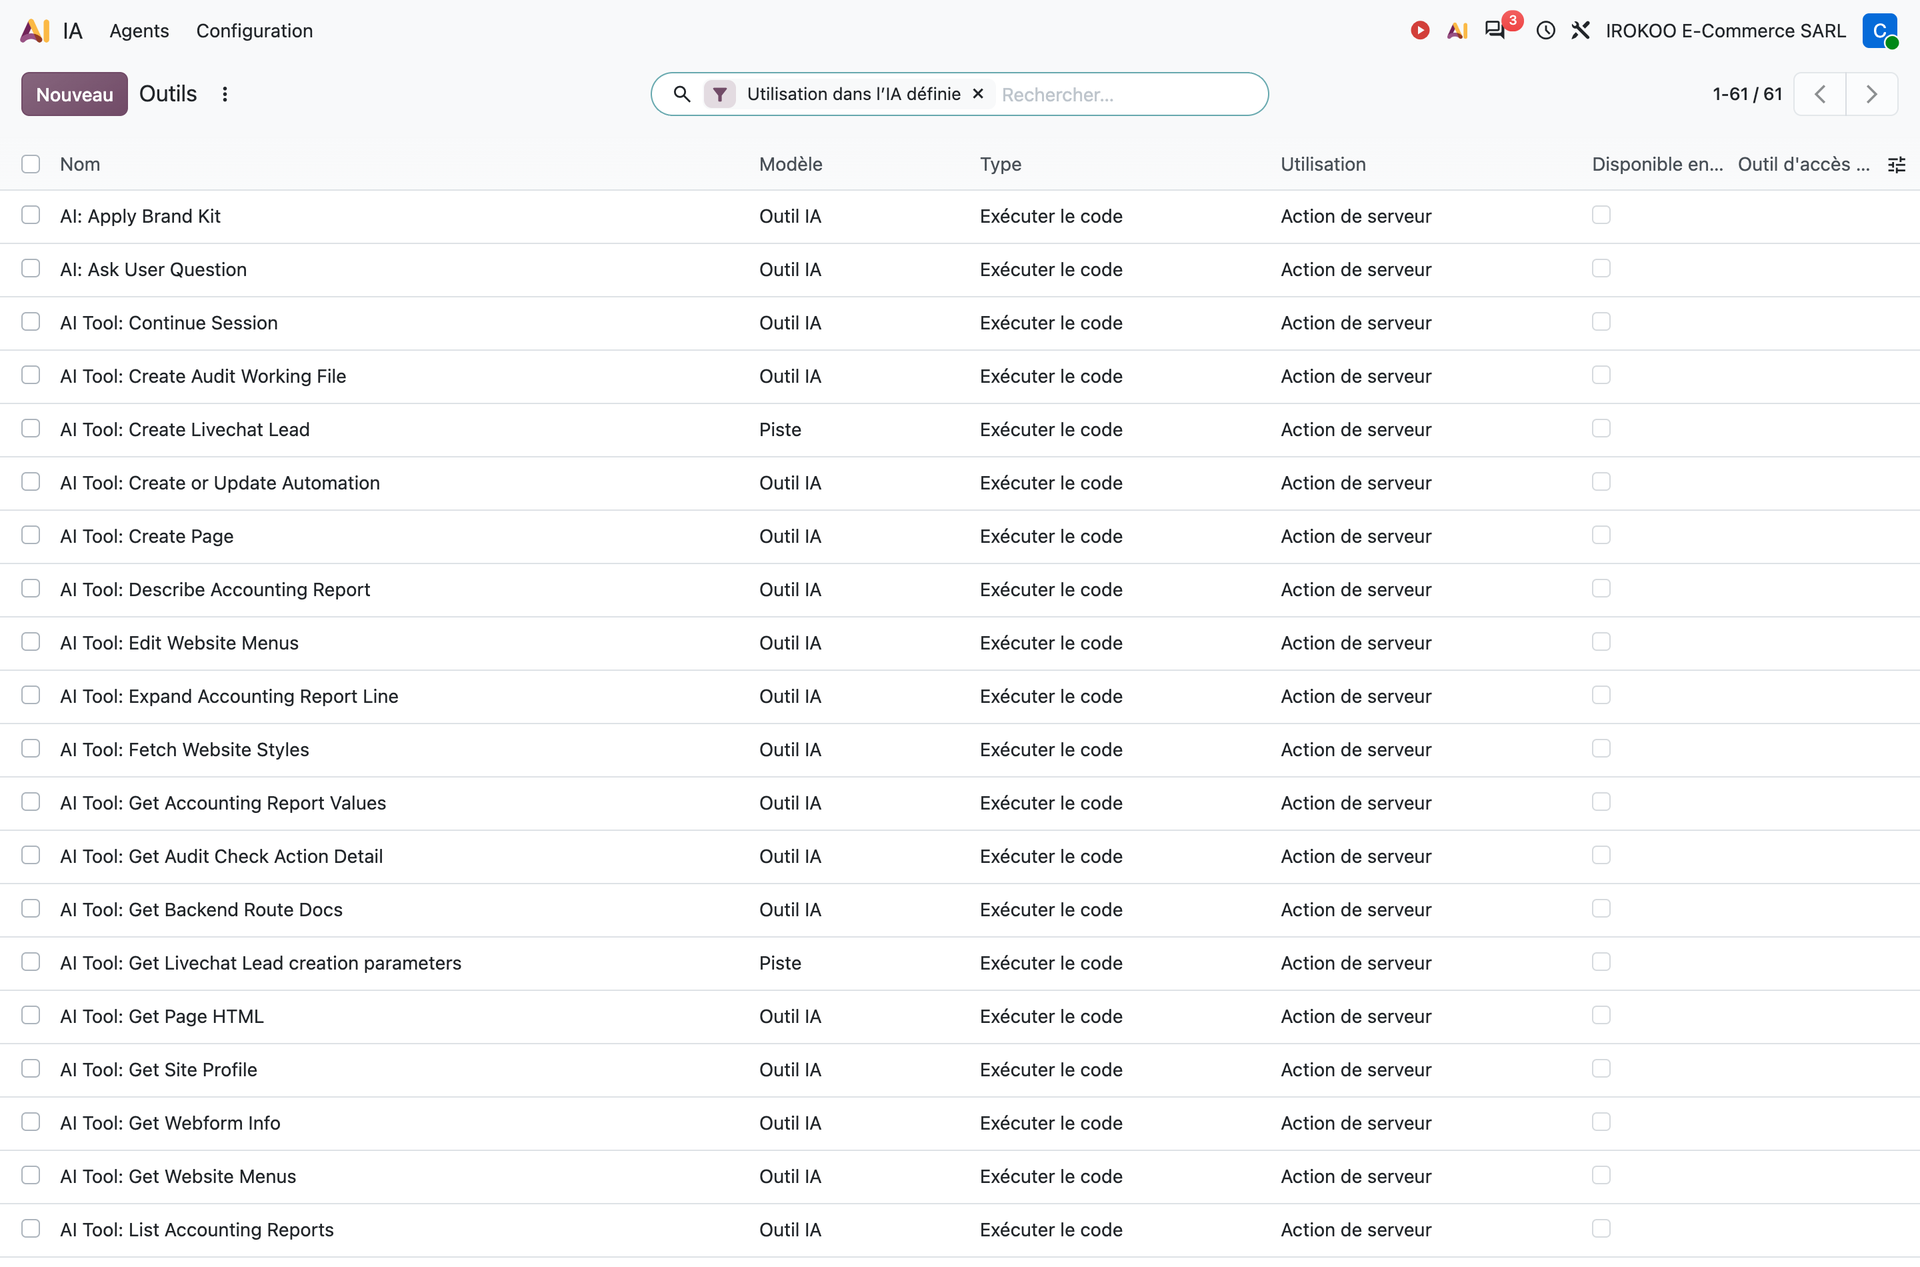Open 'AI Tool: Create Livechat Lead' record
This screenshot has height=1267, width=1920.
click(x=185, y=429)
